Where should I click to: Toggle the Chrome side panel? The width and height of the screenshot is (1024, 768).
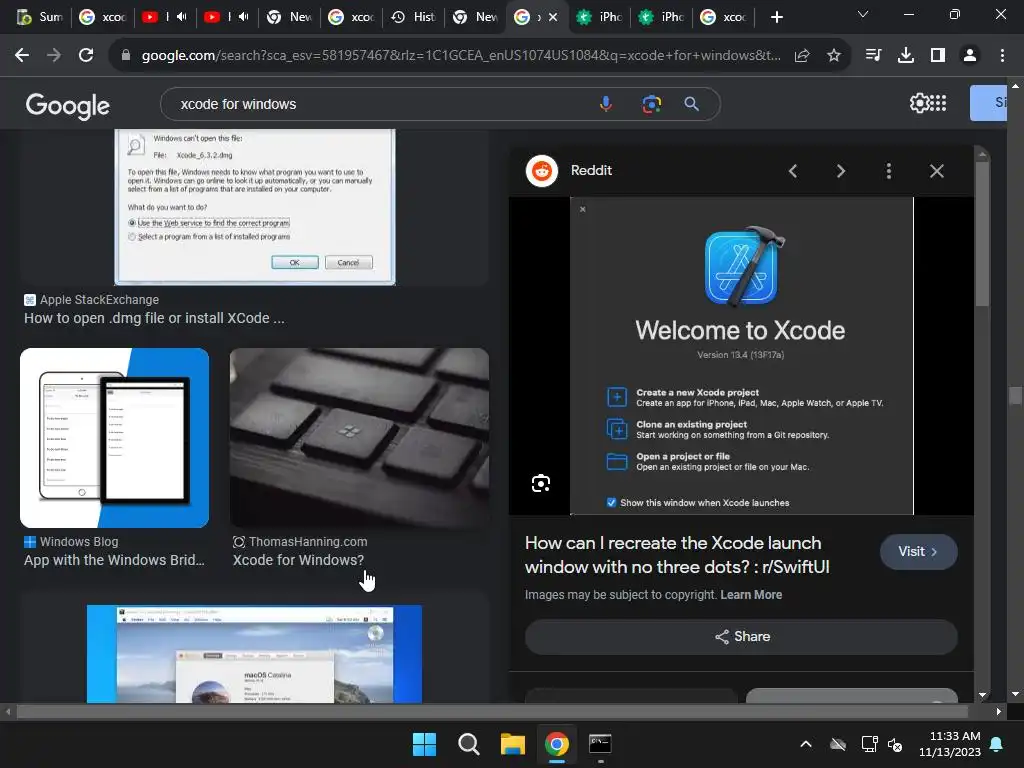click(x=938, y=56)
